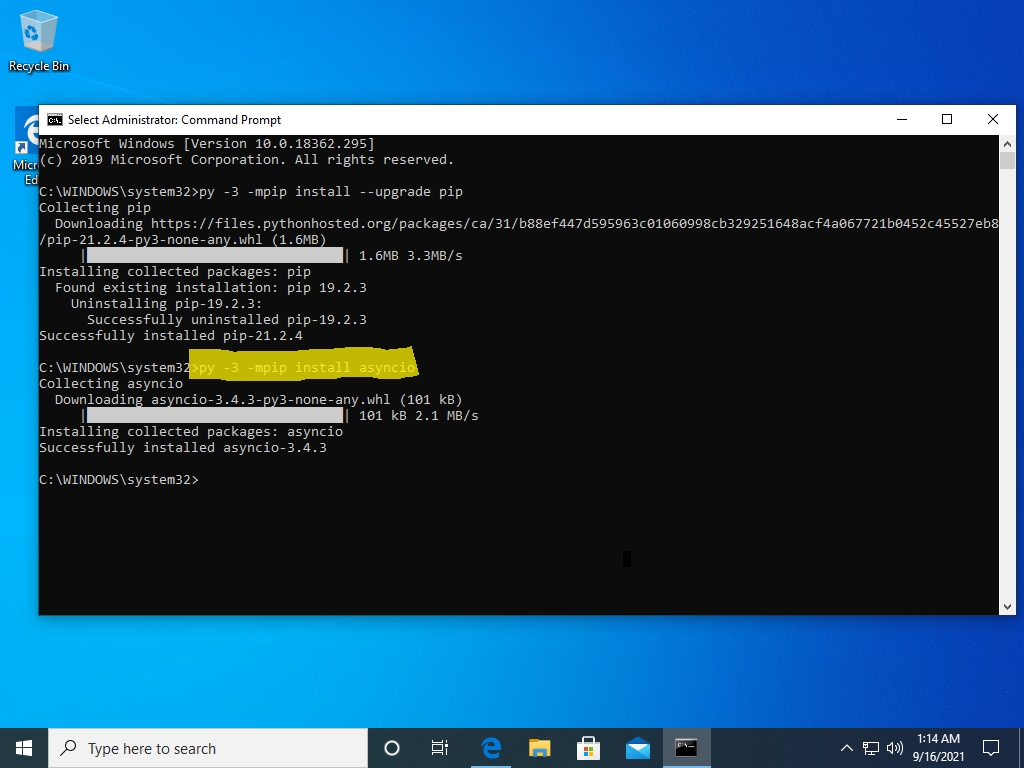Click the 'Collecting pip' output line
This screenshot has width=1024, height=768.
(x=95, y=208)
